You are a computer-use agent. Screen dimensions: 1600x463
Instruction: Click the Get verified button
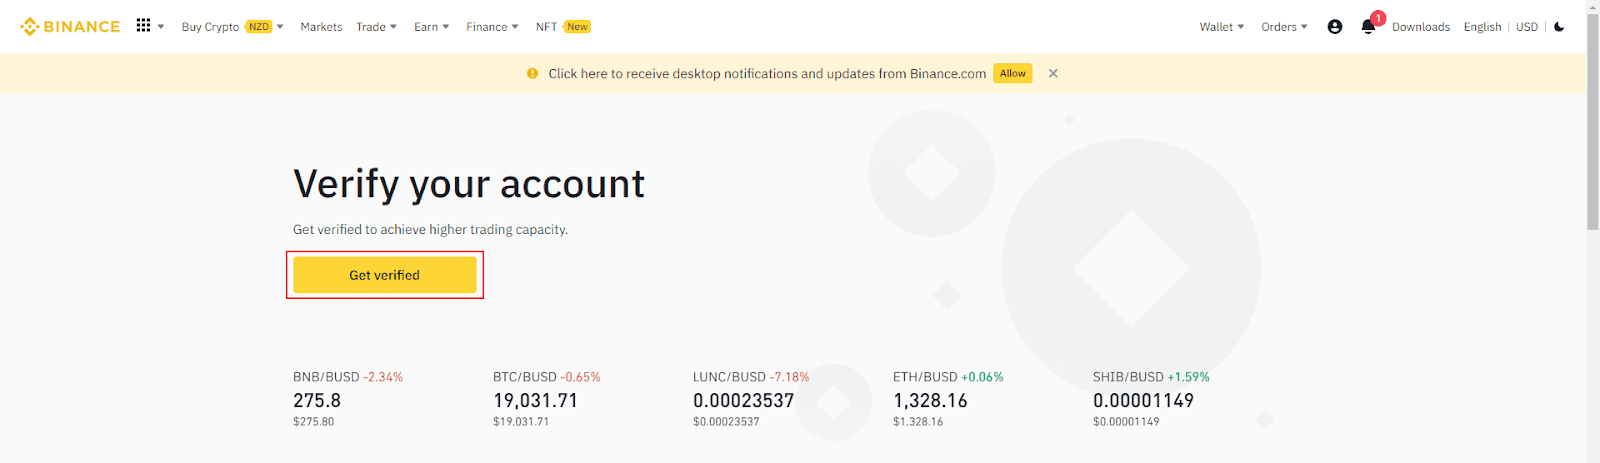[x=384, y=275]
